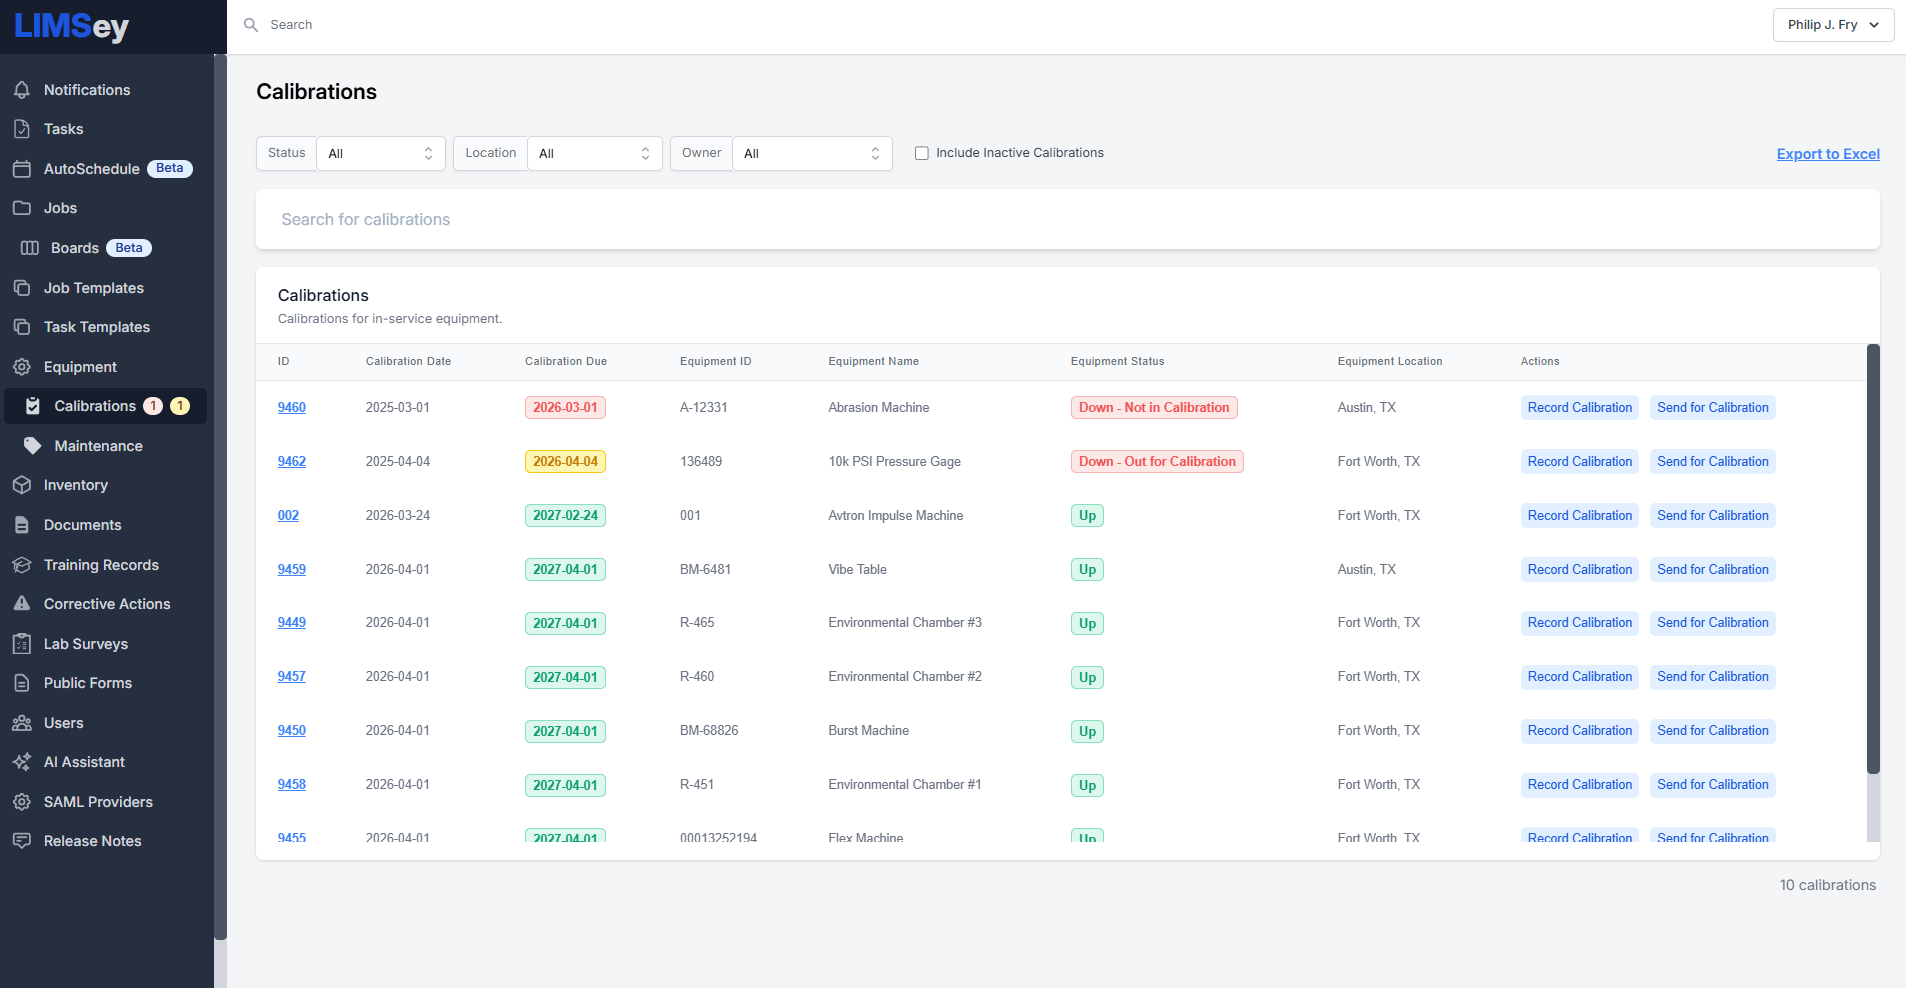Go to Training Records in sidebar
This screenshot has width=1906, height=988.
(x=101, y=565)
